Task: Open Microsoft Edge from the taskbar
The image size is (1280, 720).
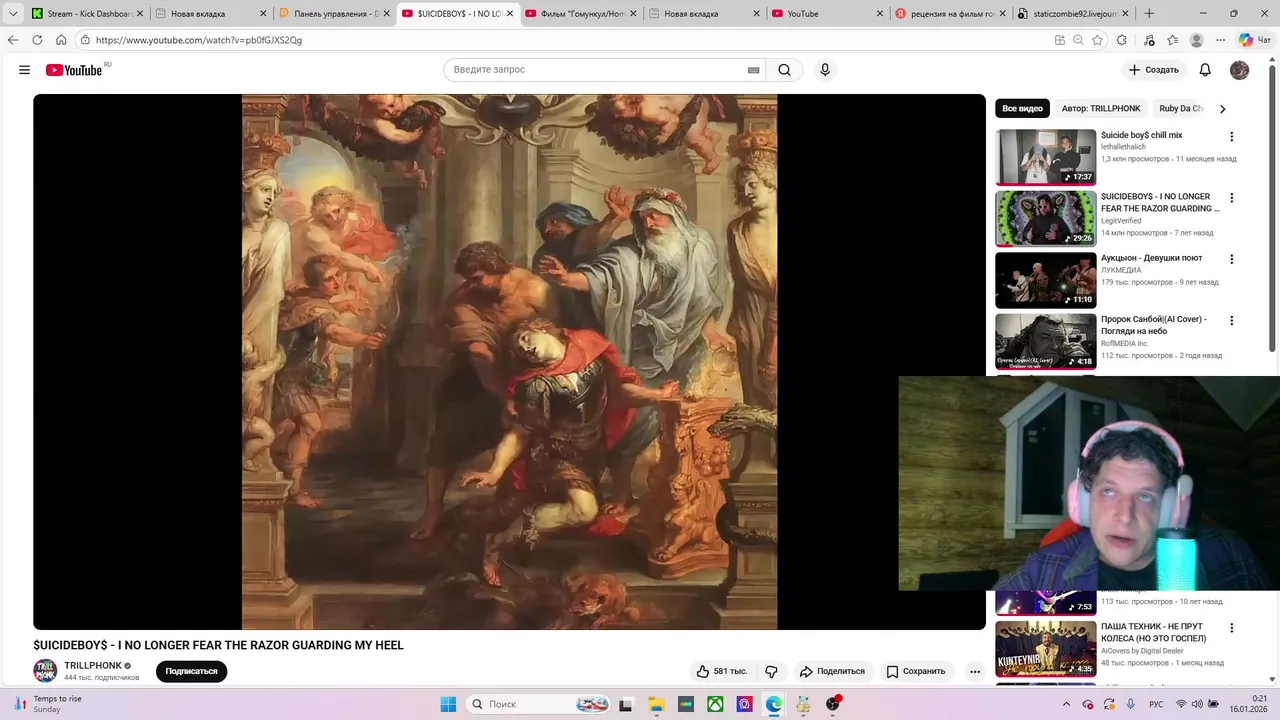Action: (774, 704)
